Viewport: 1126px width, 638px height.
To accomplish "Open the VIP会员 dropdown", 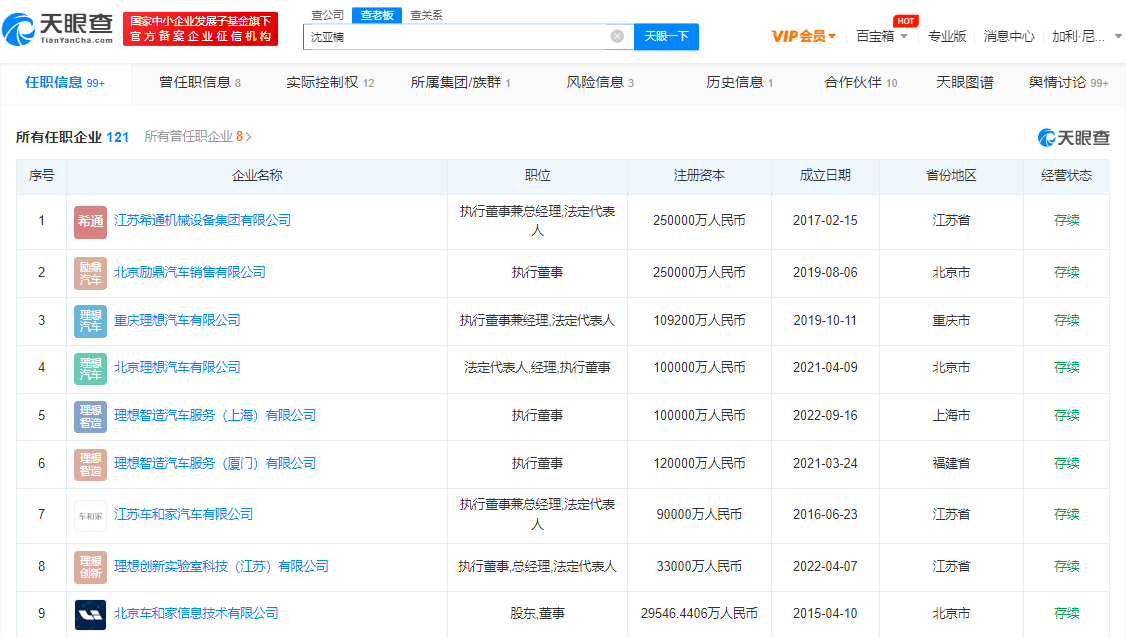I will coord(804,36).
